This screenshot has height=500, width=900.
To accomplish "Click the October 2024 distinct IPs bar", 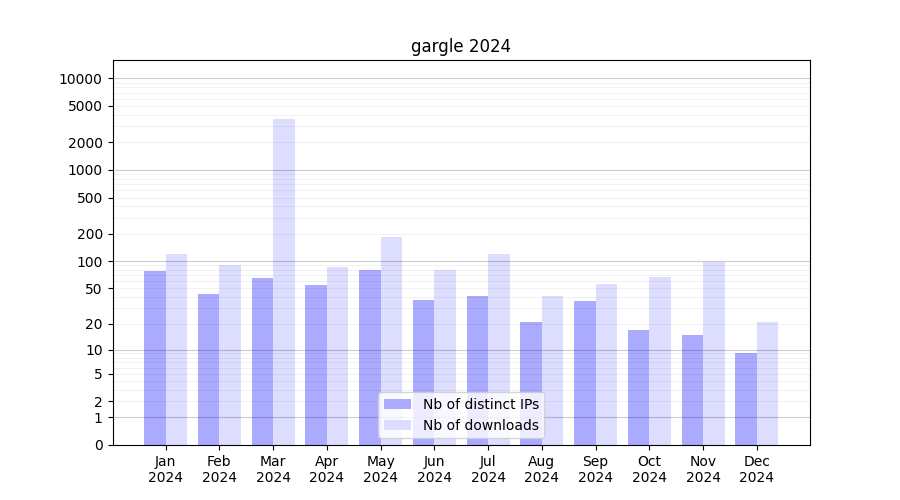I will point(638,387).
